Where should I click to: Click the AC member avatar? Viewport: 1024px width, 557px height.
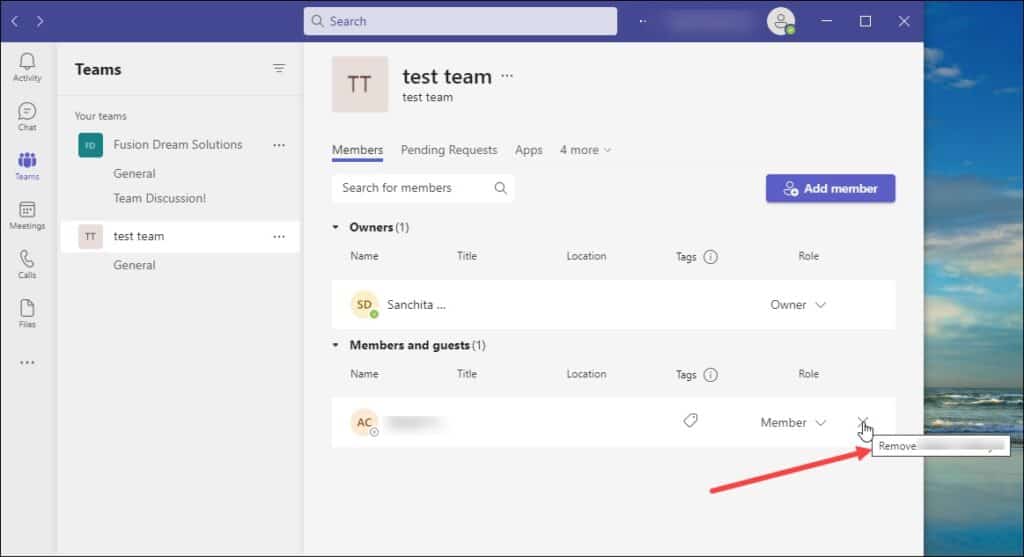click(x=364, y=422)
